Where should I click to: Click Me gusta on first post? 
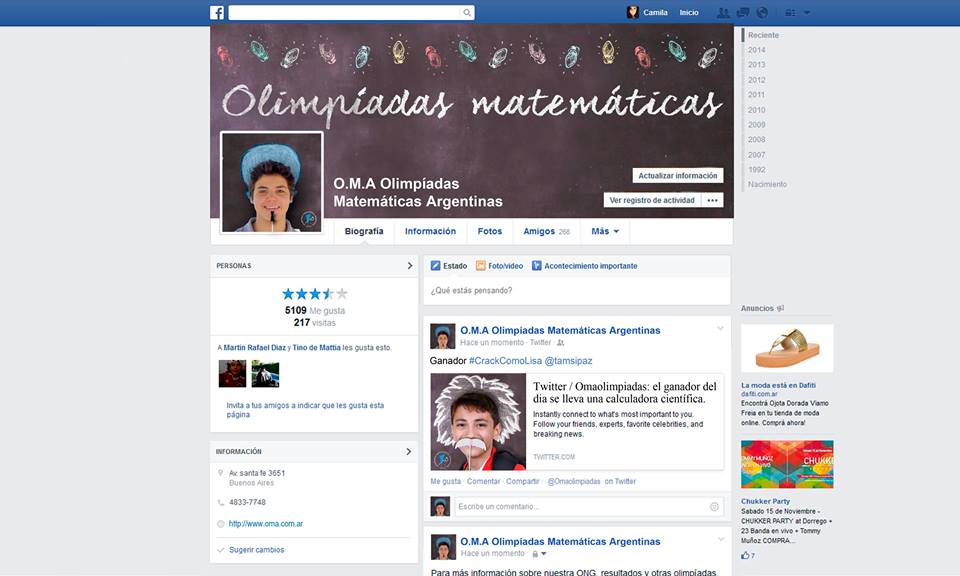point(446,482)
